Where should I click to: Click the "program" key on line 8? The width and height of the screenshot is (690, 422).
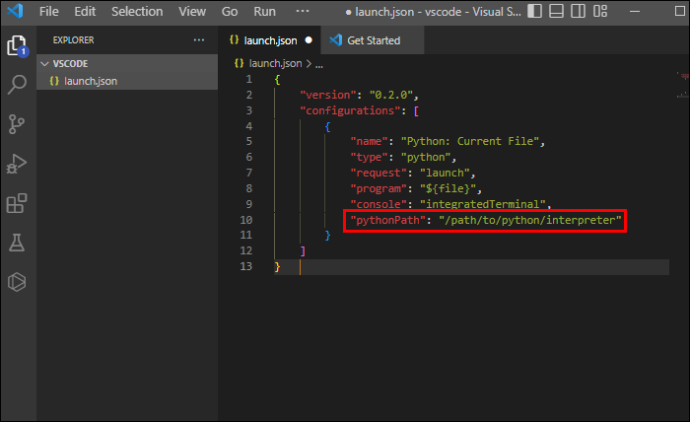point(378,189)
